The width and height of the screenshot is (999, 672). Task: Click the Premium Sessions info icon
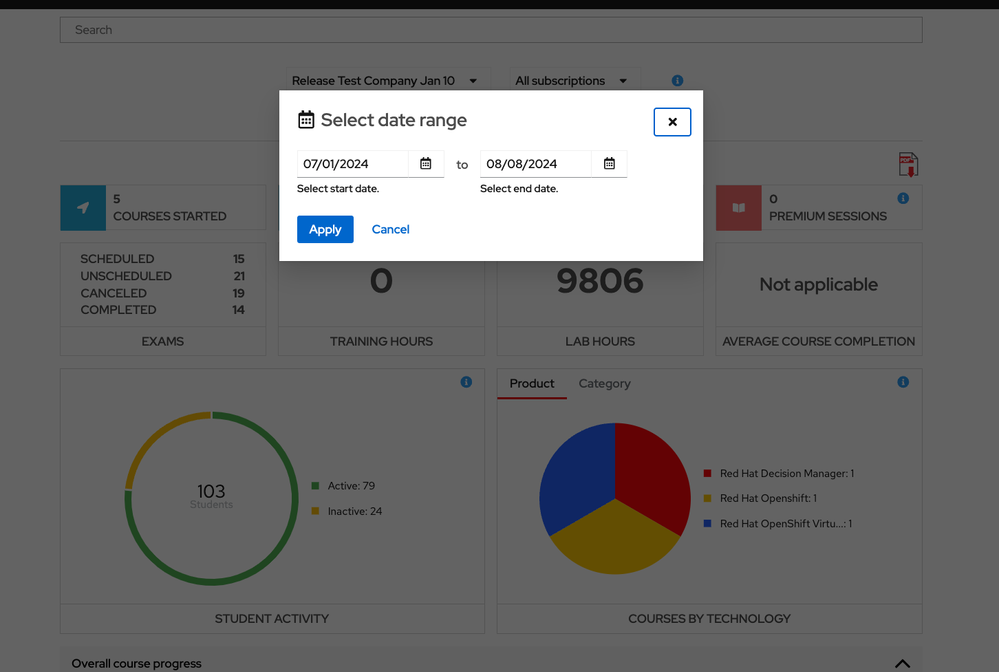click(903, 199)
